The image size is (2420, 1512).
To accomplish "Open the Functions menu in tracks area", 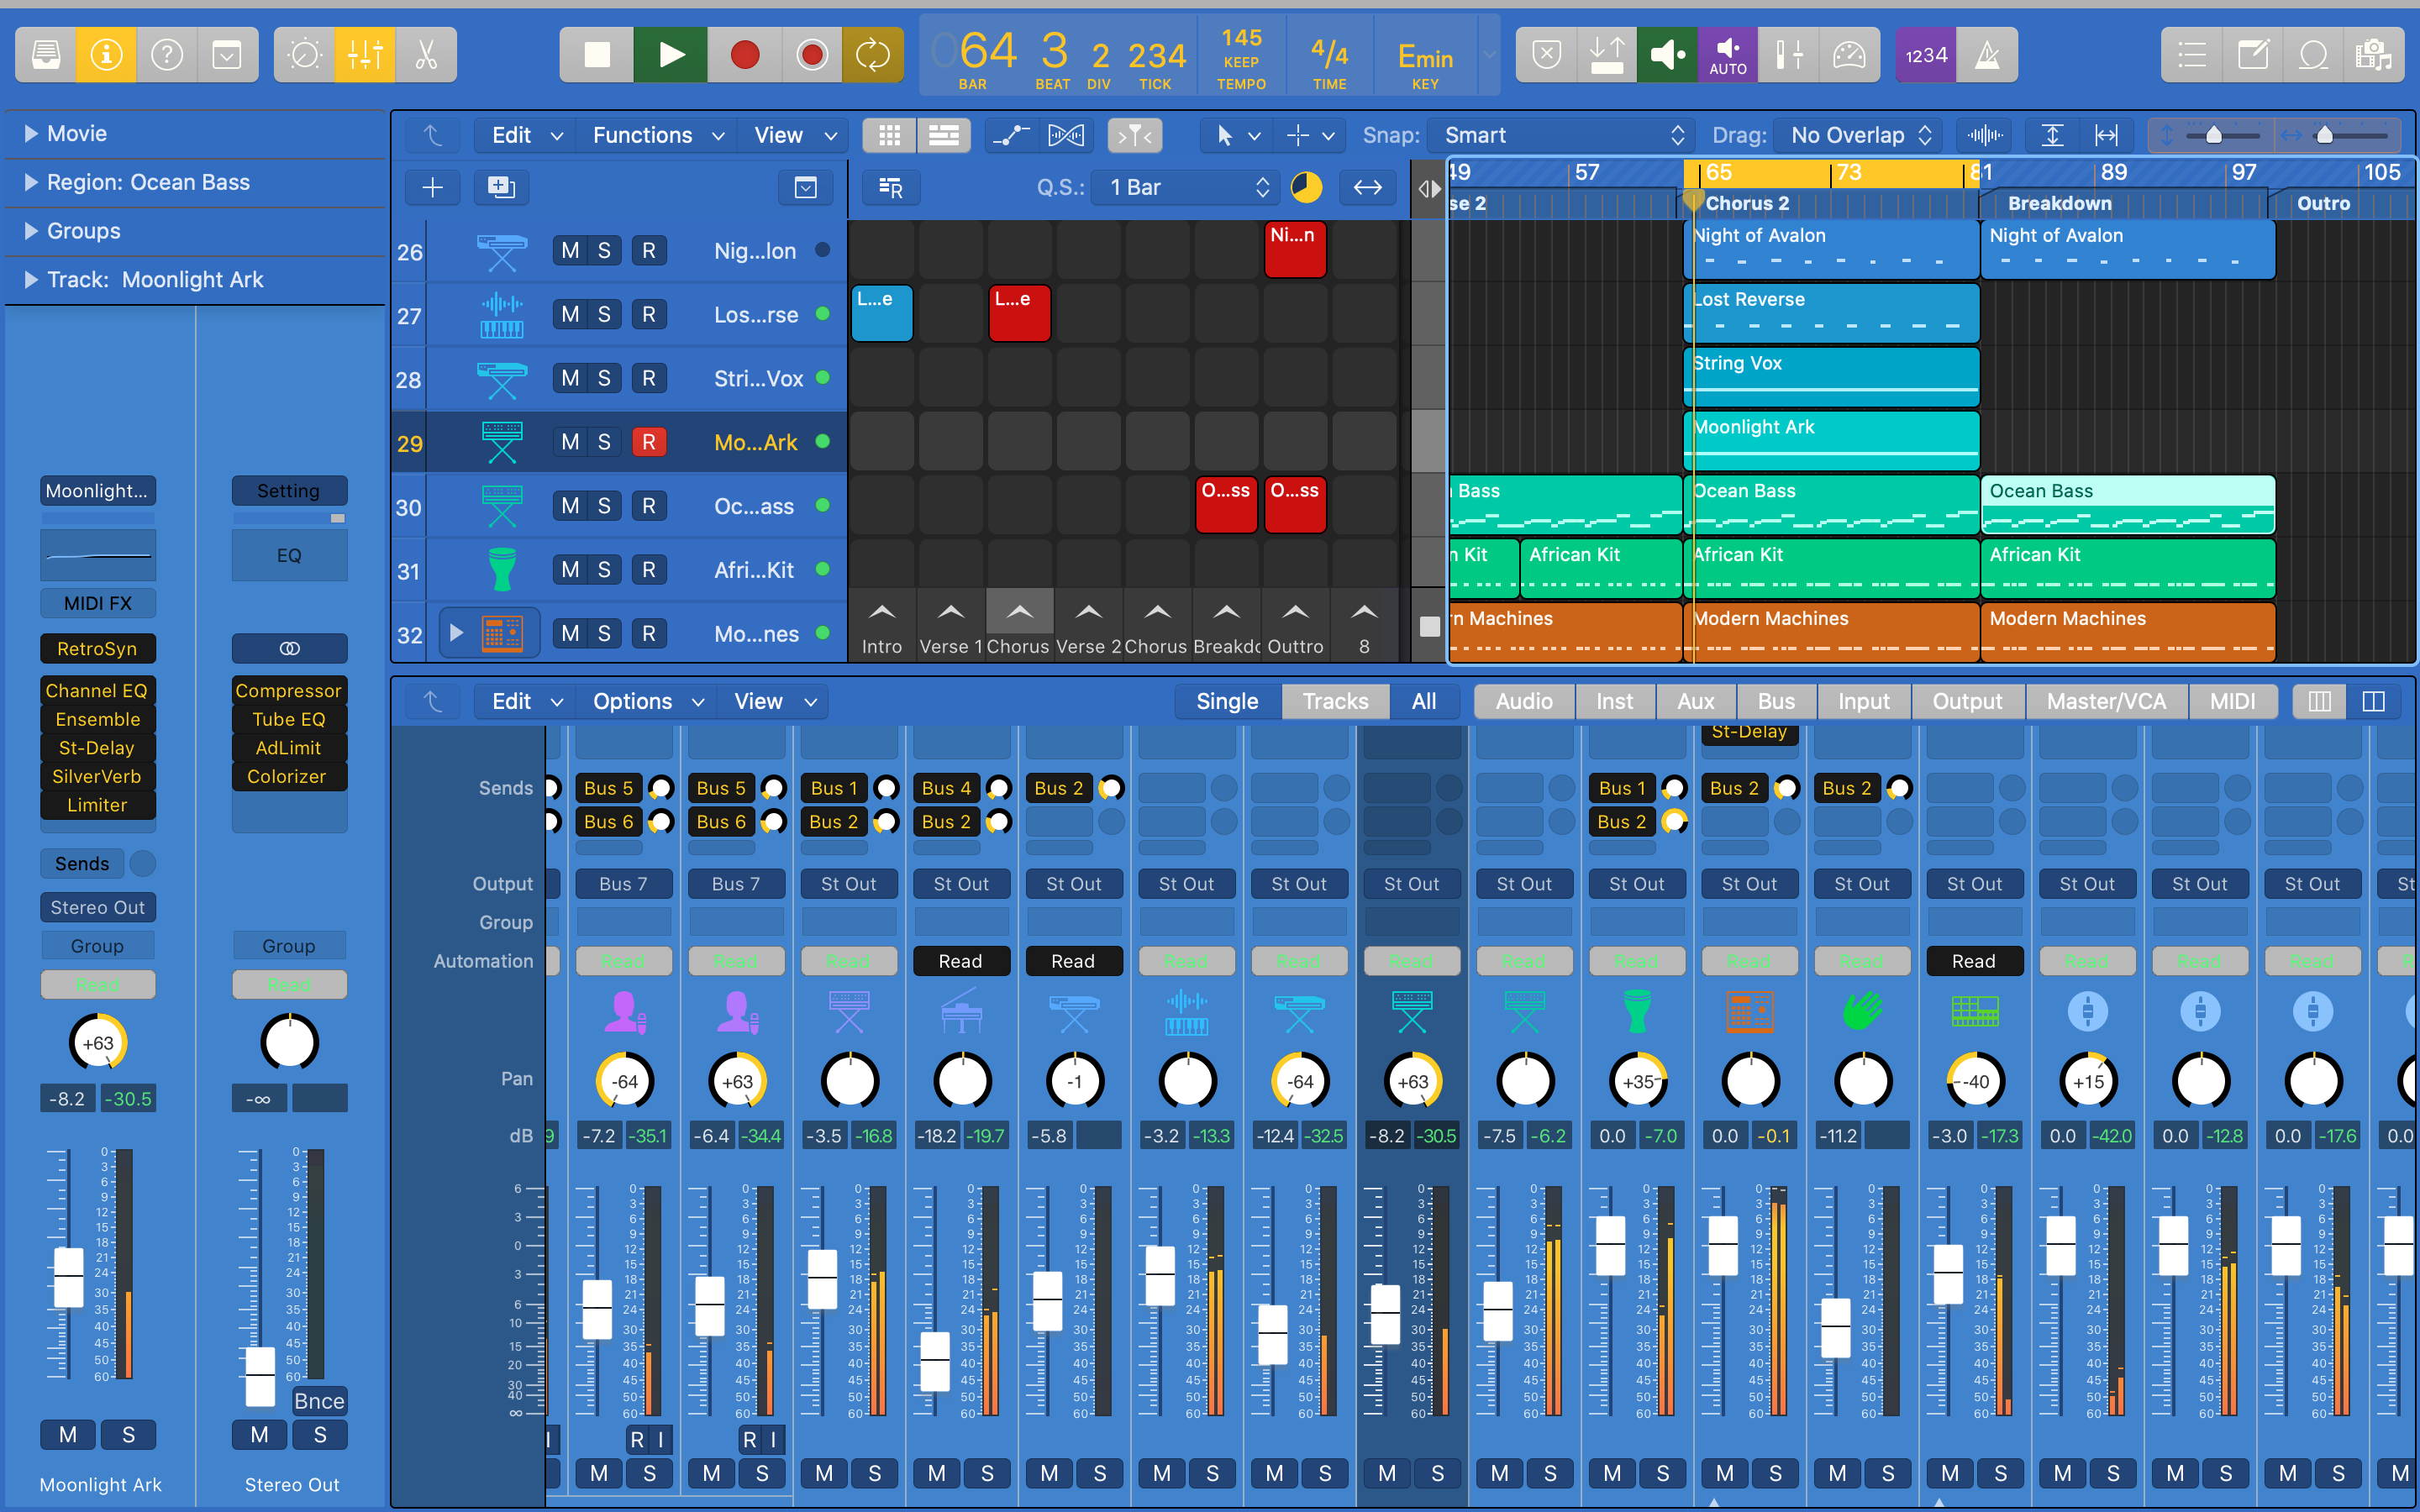I will pos(657,135).
